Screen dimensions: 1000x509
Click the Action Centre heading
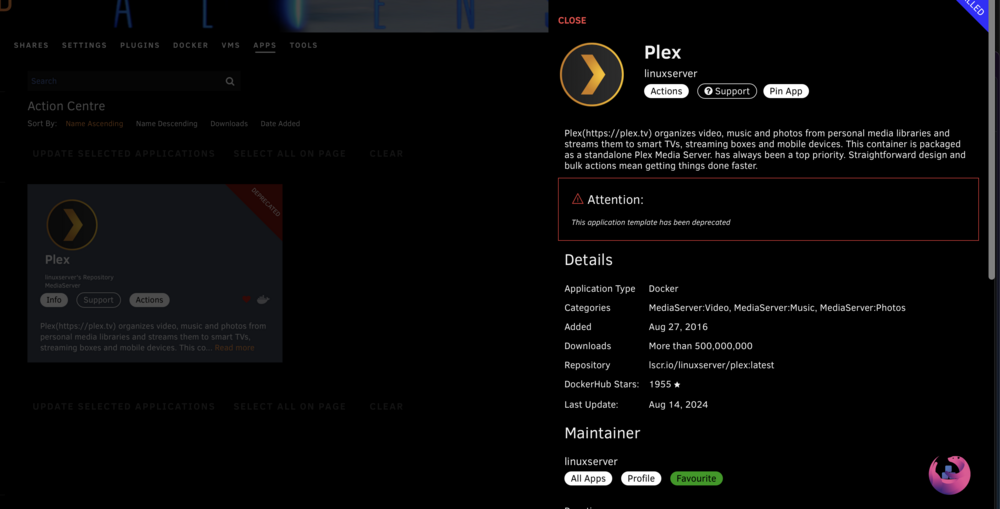click(66, 106)
